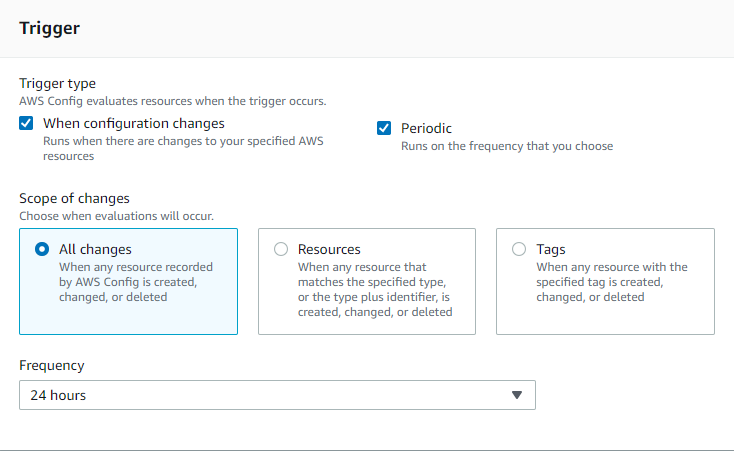734x451 pixels.
Task: Select the "All changes" radio button
Action: tap(42, 249)
